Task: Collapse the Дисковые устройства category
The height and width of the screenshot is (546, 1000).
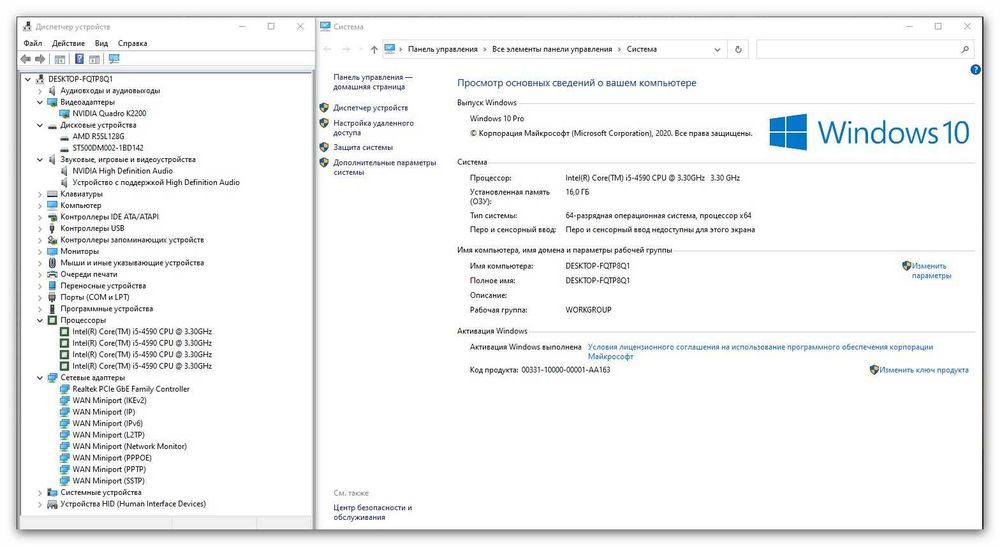Action: (x=40, y=125)
